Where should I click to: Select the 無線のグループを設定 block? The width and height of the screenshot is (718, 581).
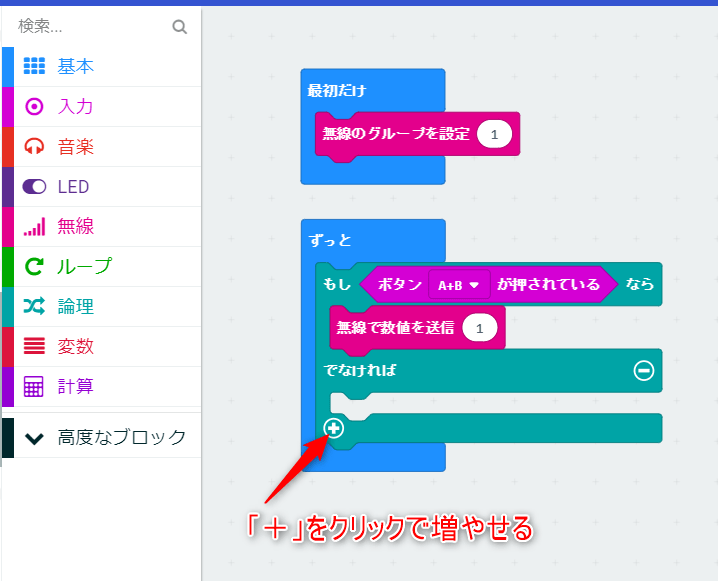point(396,134)
